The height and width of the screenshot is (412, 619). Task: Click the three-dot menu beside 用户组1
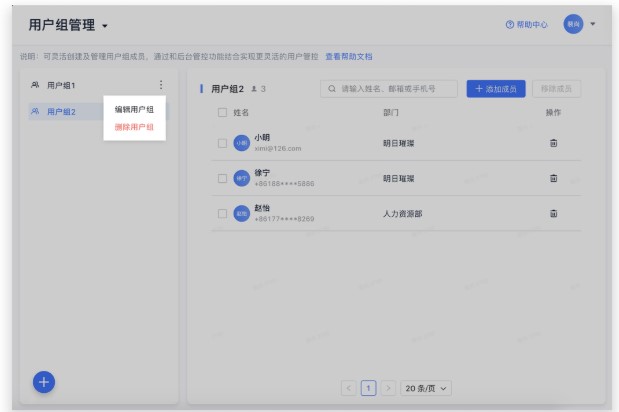click(161, 85)
